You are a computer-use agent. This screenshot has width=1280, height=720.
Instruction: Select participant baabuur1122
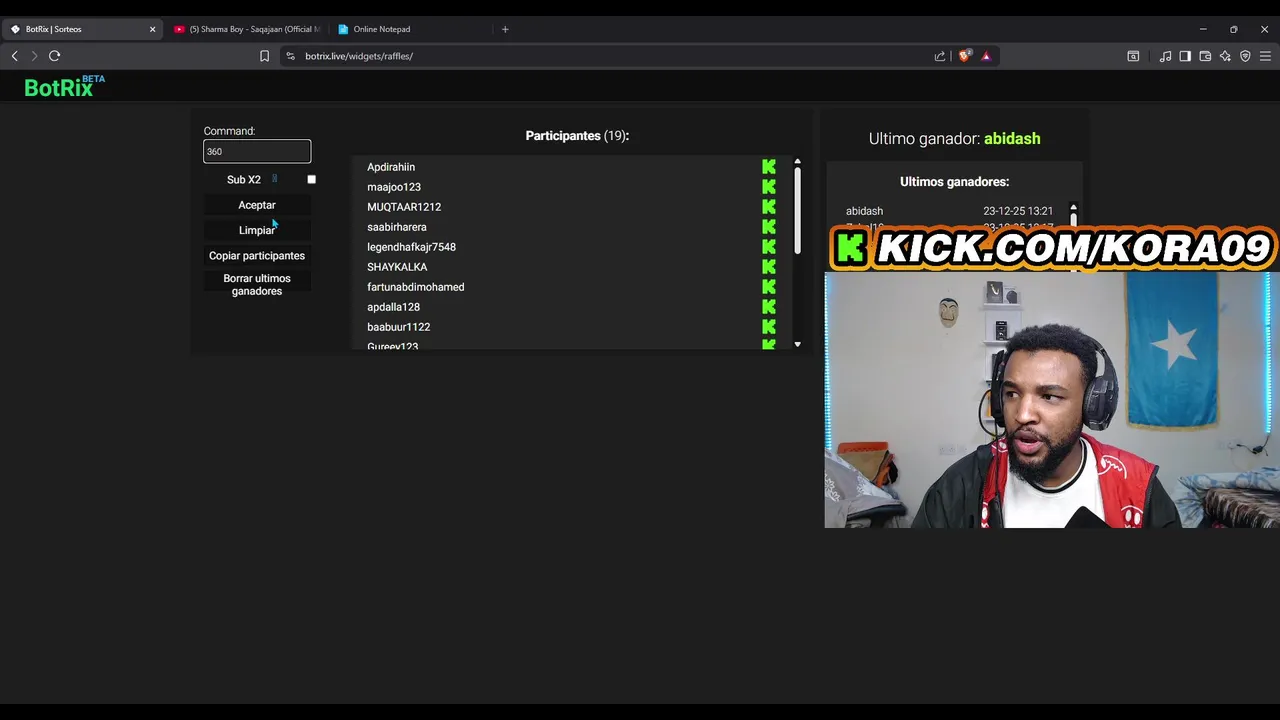pyautogui.click(x=398, y=327)
